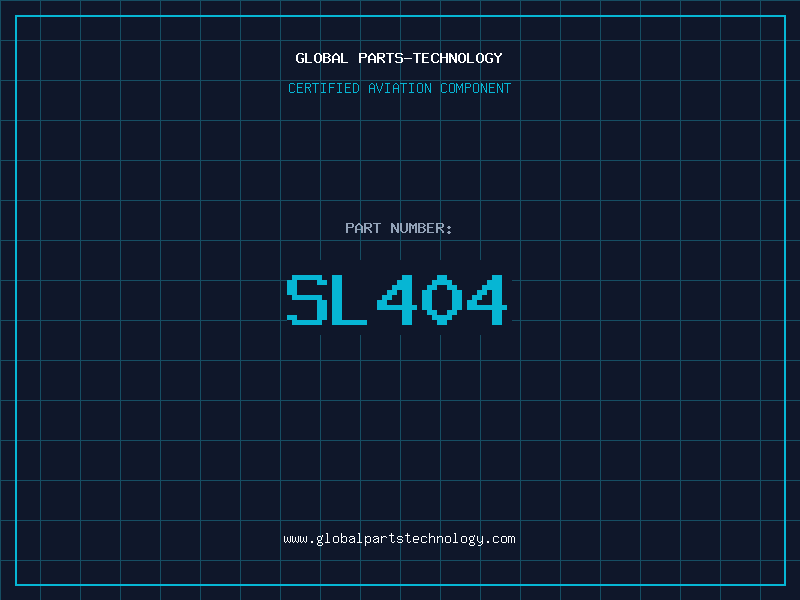The image size is (800, 600).
Task: Click the PART NUMBER: label
Action: coord(399,228)
